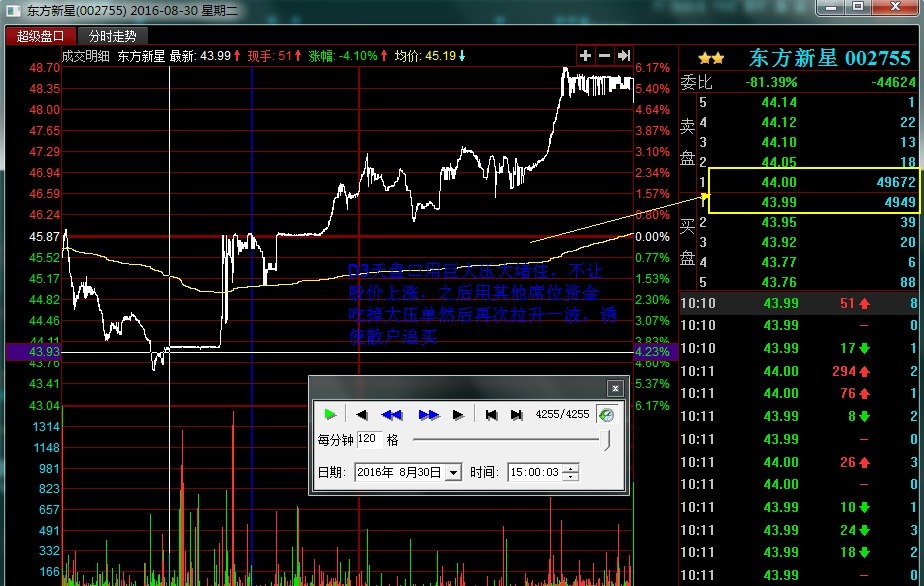The width and height of the screenshot is (924, 586).
Task: Zoom in chart with plus button
Action: 586,55
